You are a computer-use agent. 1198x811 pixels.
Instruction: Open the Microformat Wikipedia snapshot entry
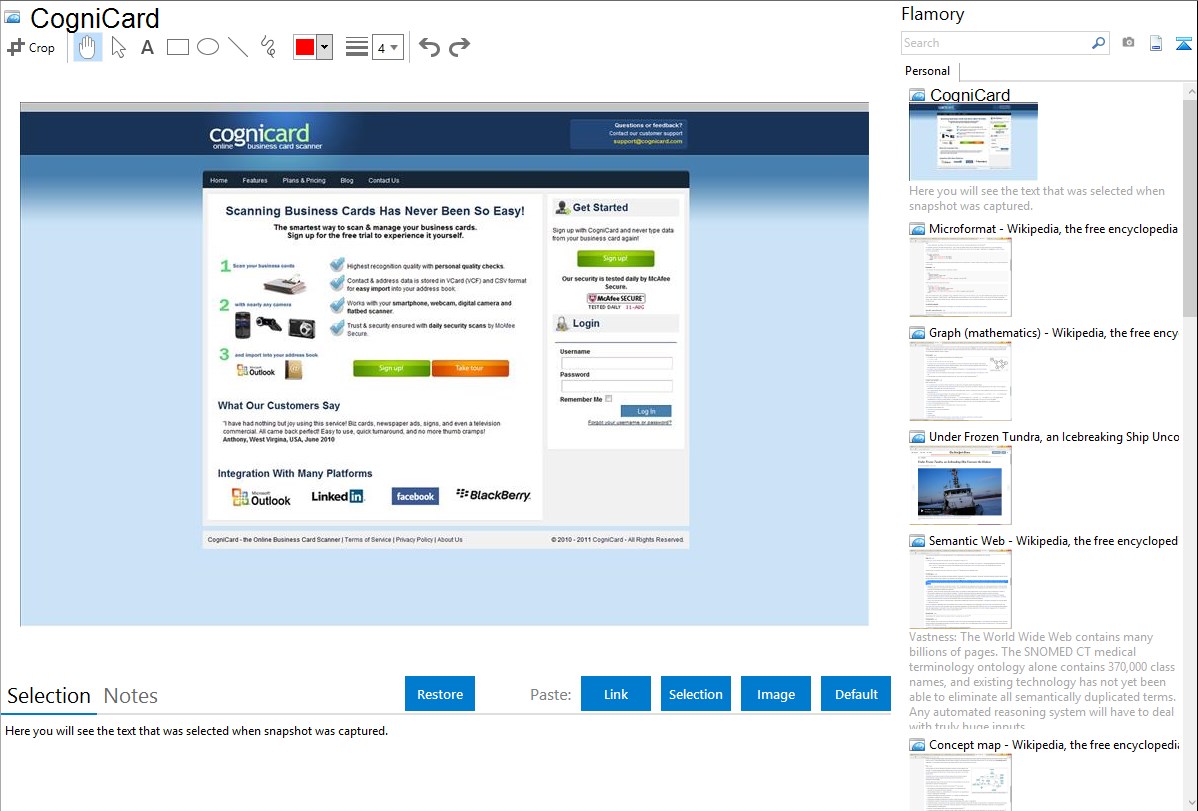[1053, 229]
